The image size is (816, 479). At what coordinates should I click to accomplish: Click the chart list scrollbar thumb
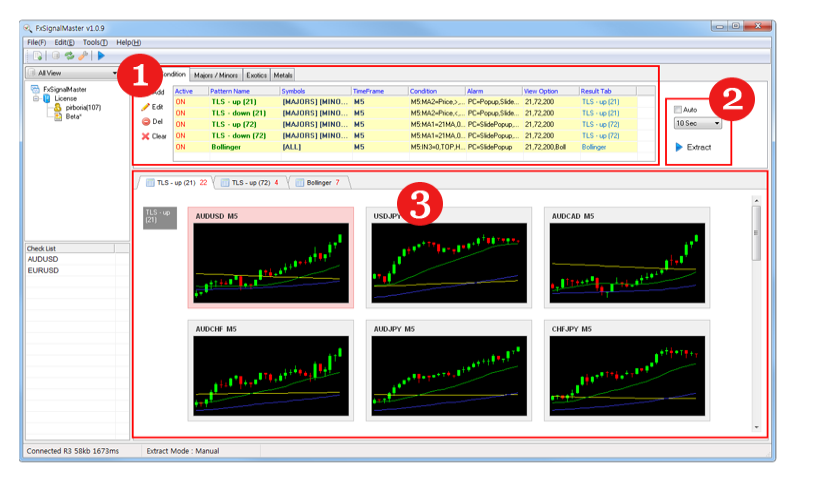(757, 233)
